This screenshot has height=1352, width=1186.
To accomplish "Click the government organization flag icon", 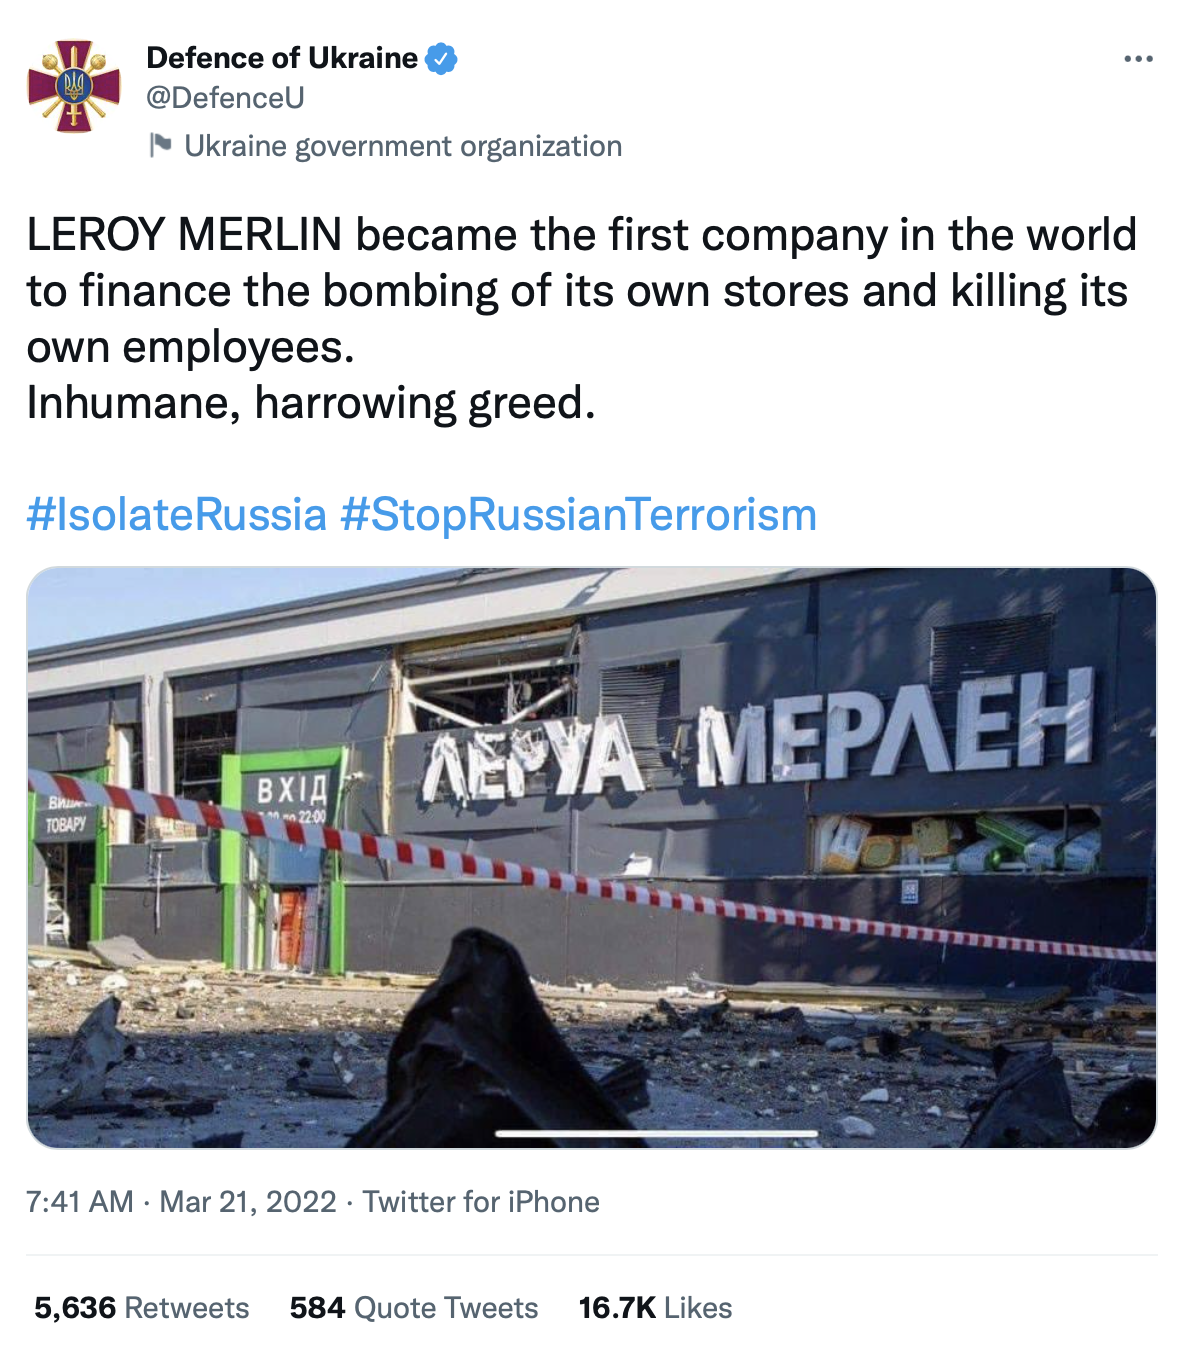I will [x=160, y=145].
